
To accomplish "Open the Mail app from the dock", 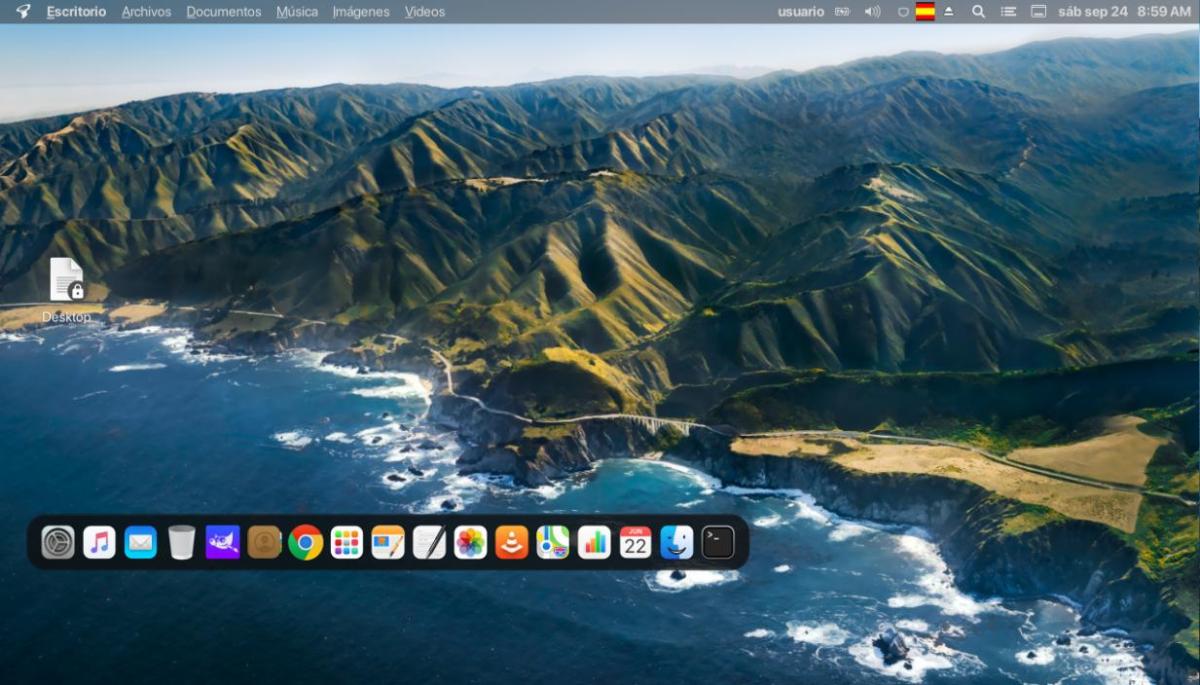I will coord(140,542).
